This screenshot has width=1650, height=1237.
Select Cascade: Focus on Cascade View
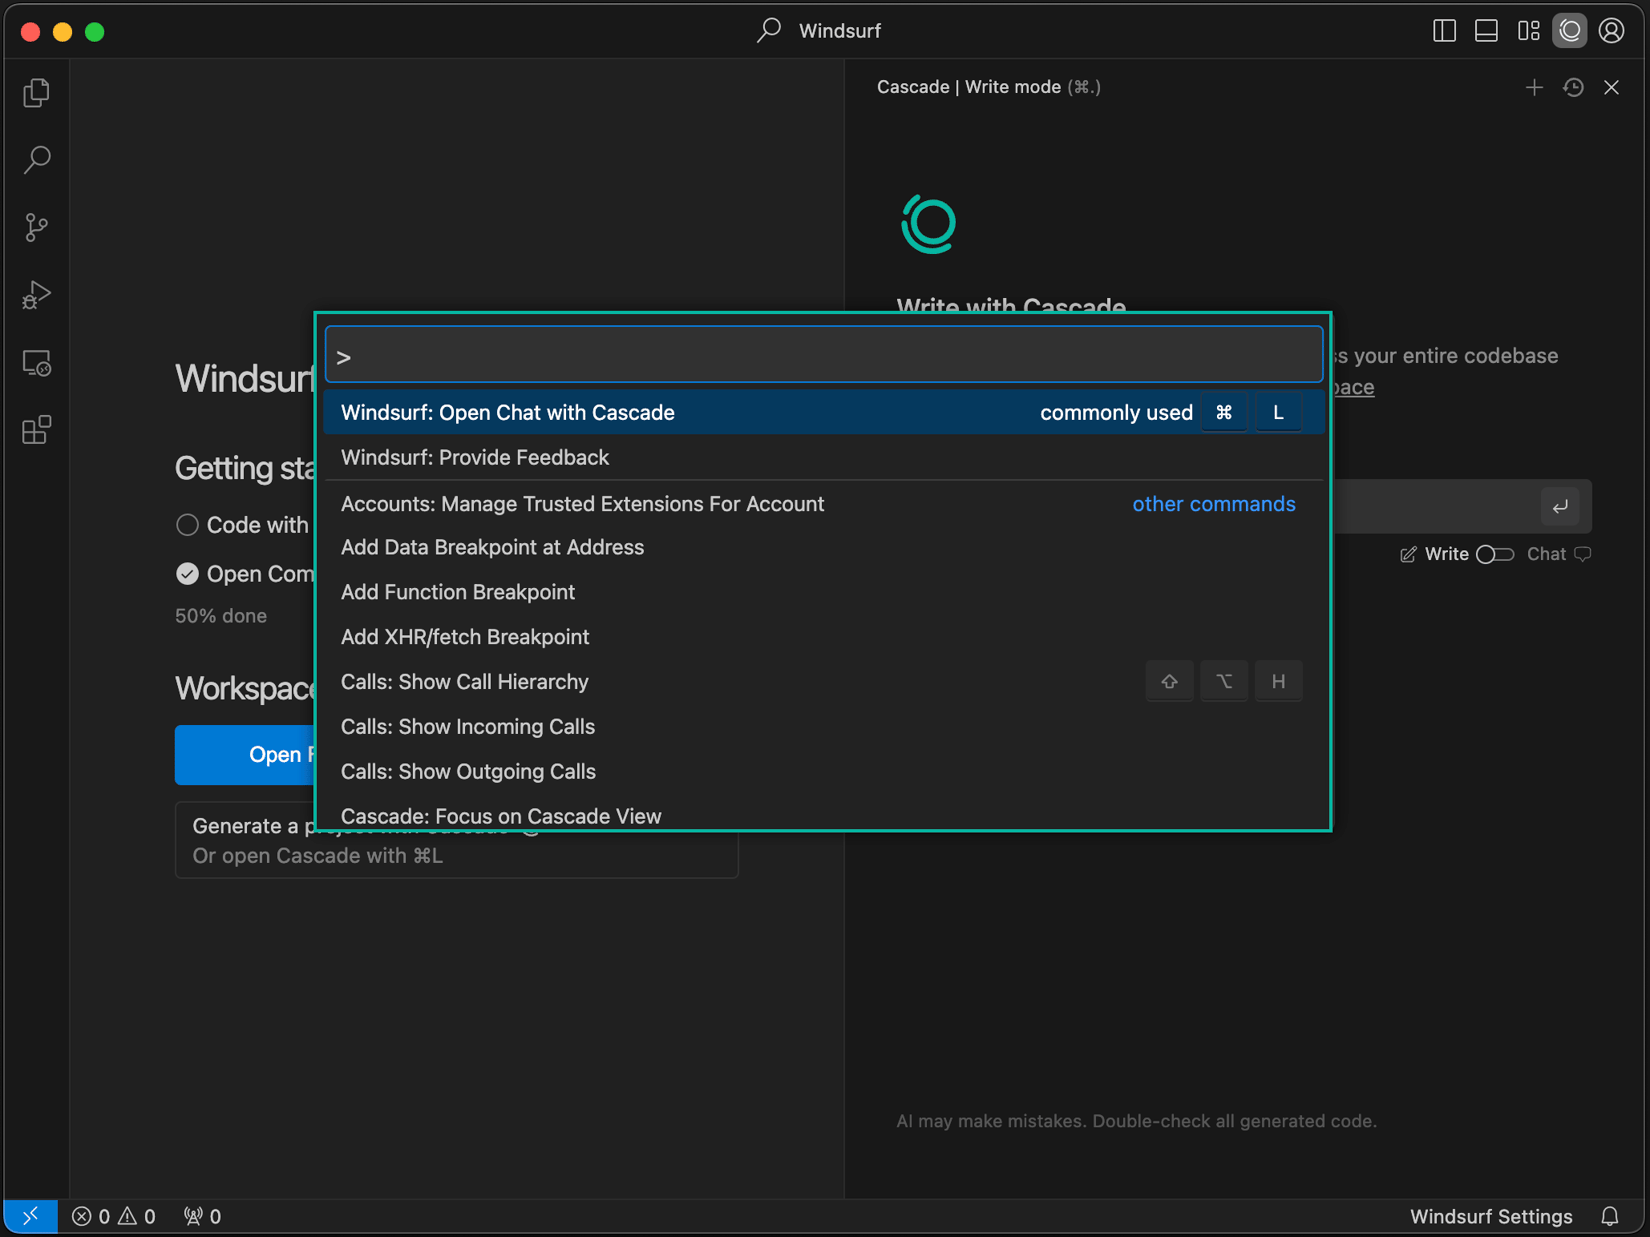click(824, 814)
